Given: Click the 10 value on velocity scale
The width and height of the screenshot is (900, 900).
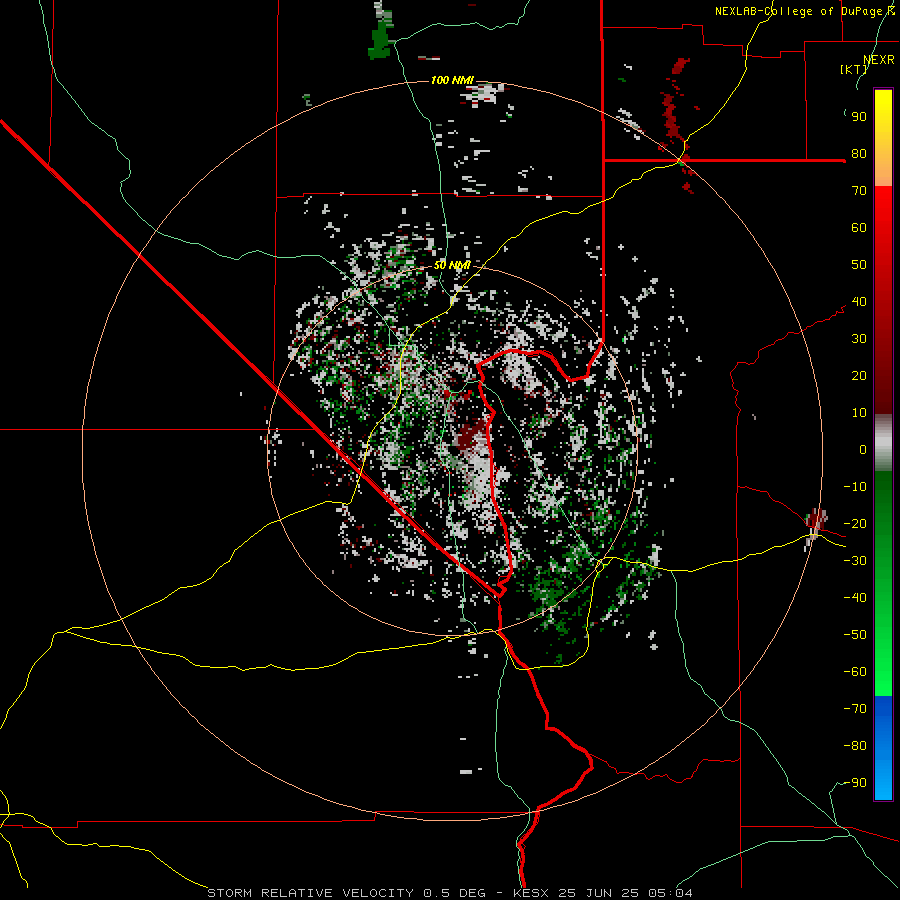Looking at the screenshot, I should (859, 413).
